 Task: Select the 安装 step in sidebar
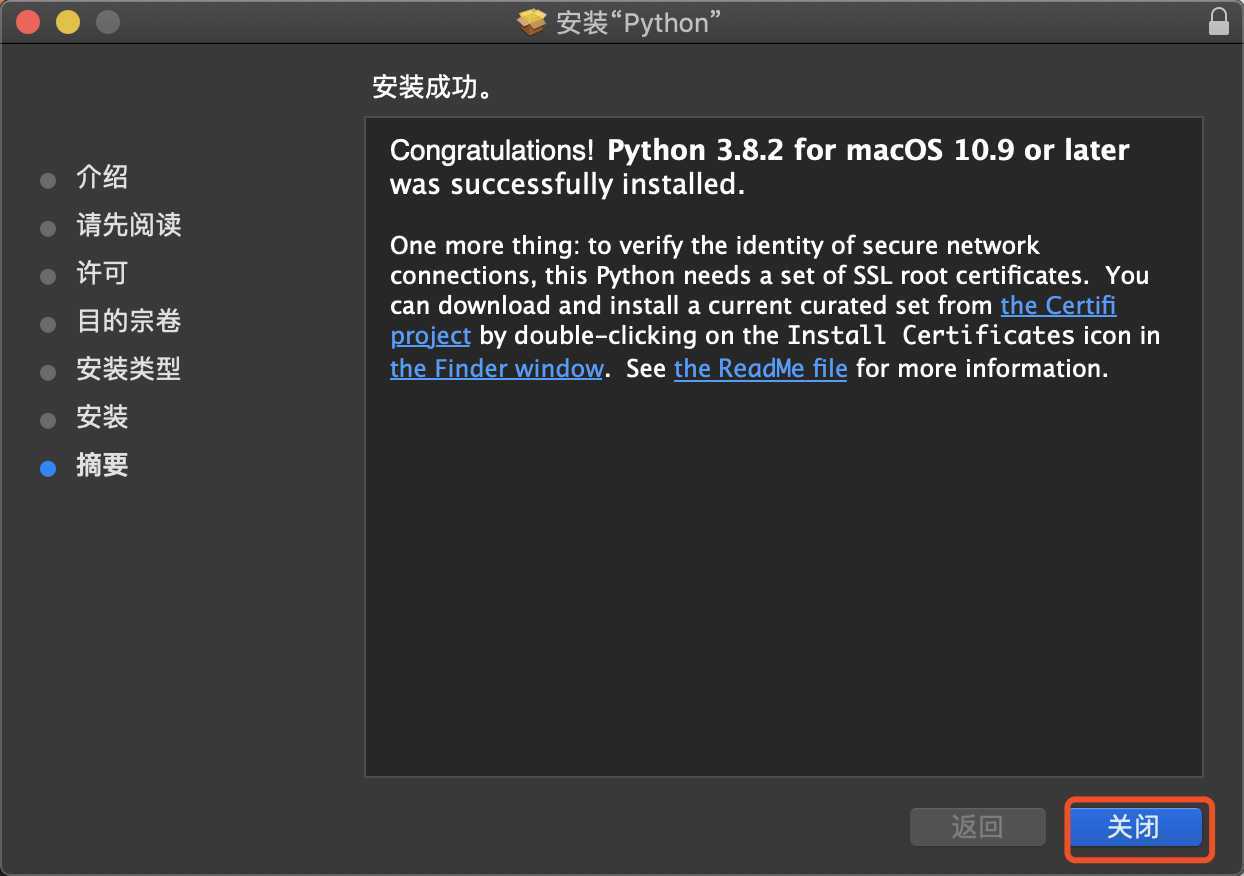click(x=102, y=417)
